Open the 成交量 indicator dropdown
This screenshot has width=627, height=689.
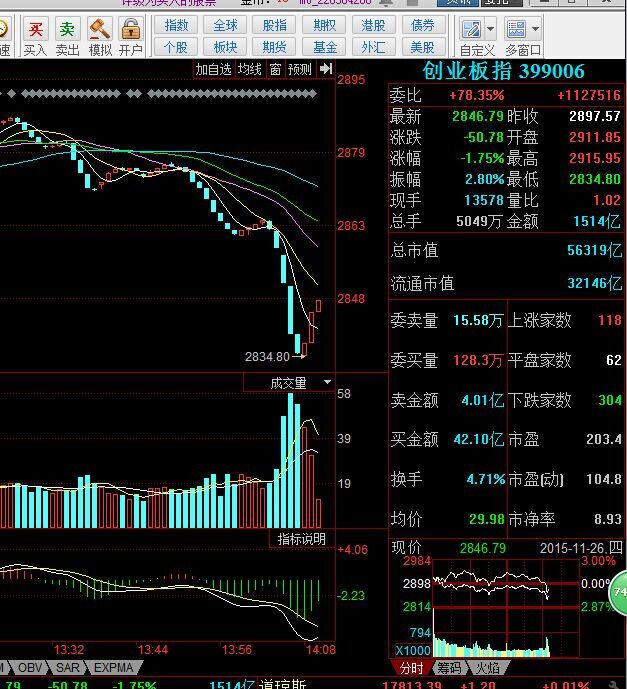327,382
